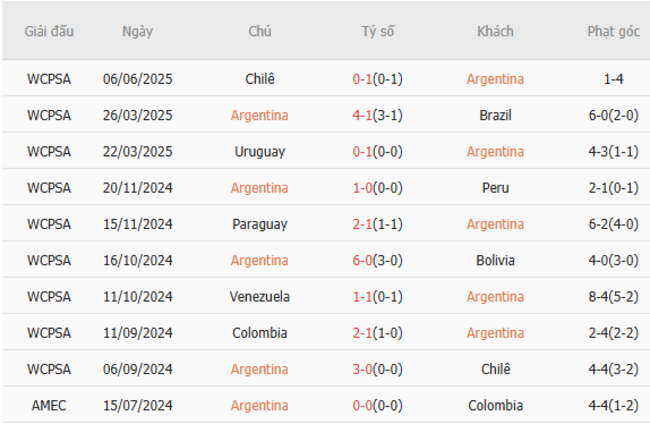650x424 pixels.
Task: Open home team Chilê in 06/06/2025 match
Action: click(x=259, y=79)
